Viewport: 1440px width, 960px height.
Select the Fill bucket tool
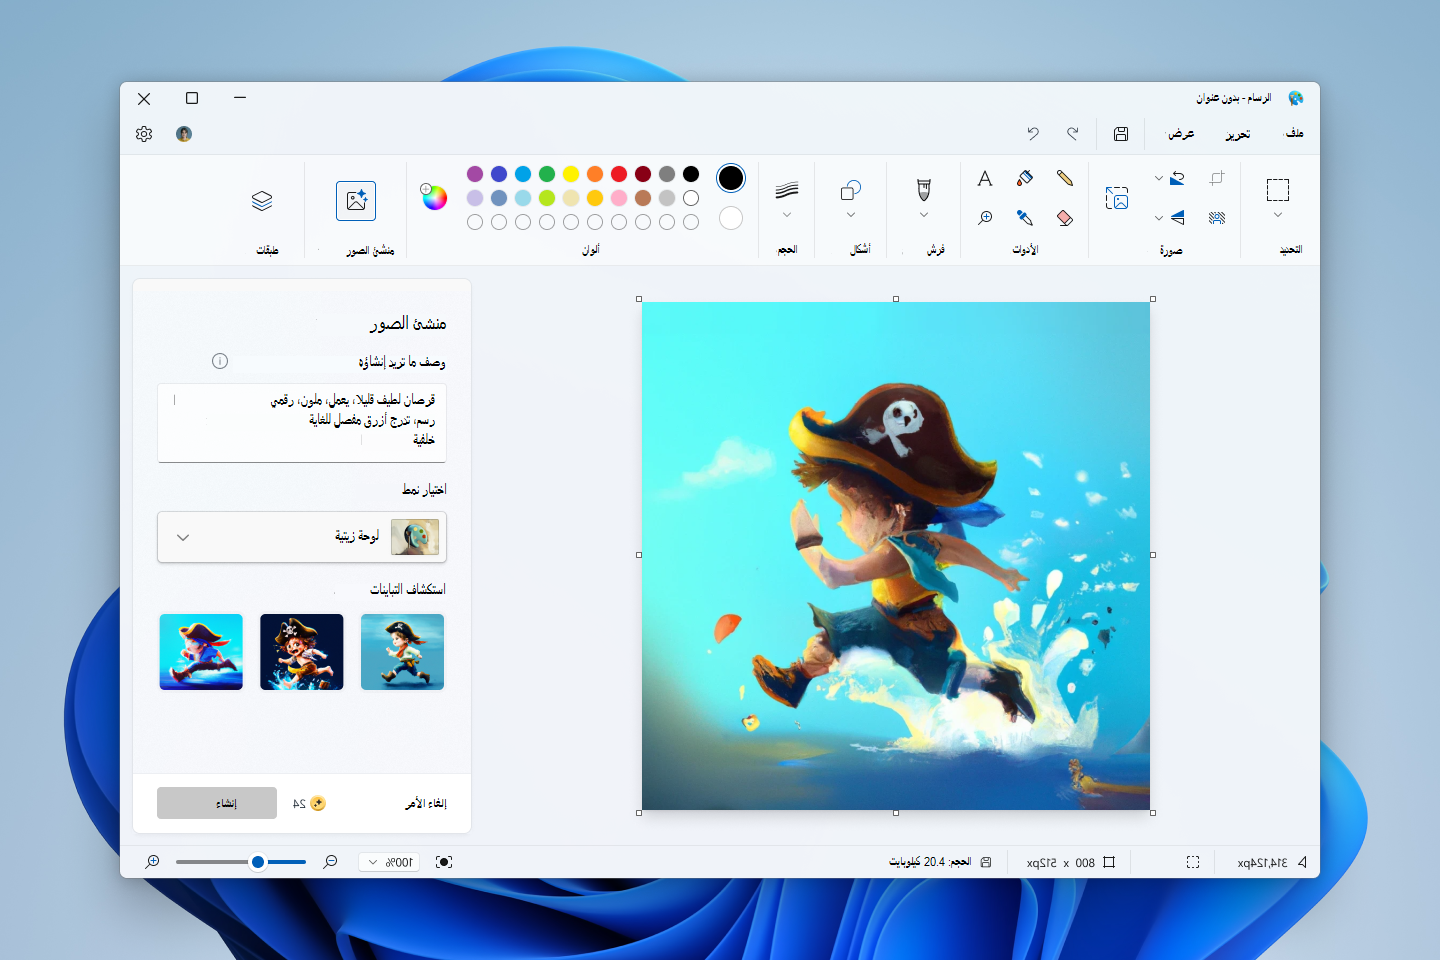pyautogui.click(x=1025, y=178)
